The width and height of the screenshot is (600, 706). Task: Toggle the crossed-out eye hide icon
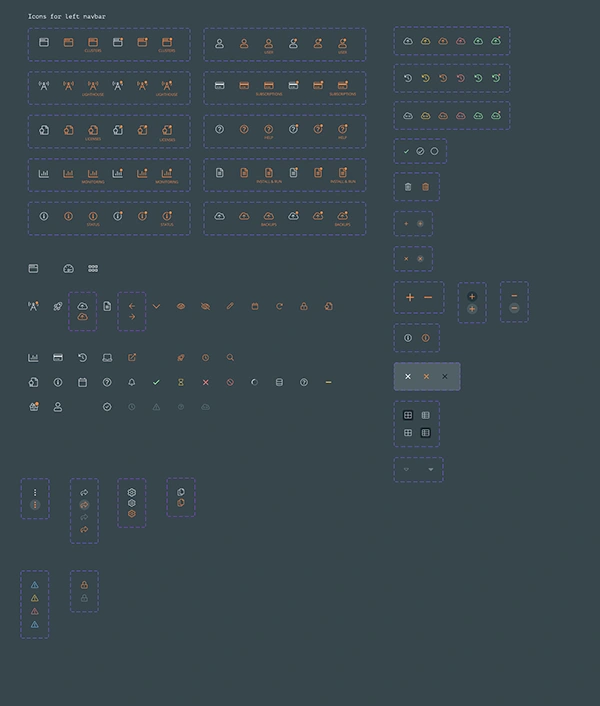[205, 306]
